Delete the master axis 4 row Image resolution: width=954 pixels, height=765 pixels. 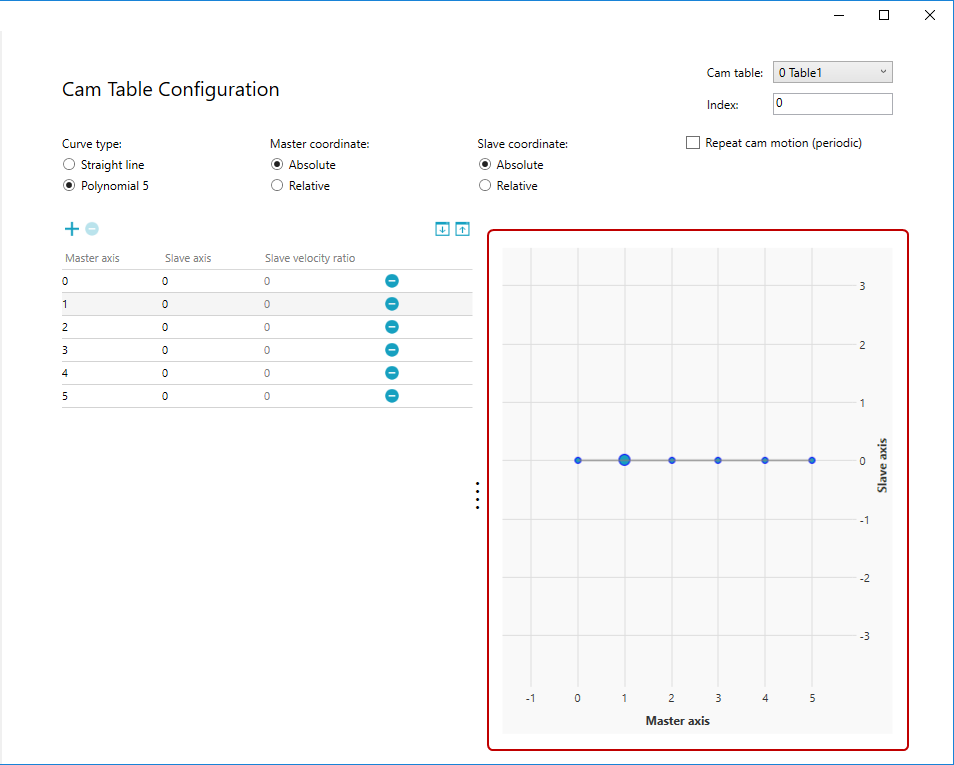pyautogui.click(x=392, y=373)
